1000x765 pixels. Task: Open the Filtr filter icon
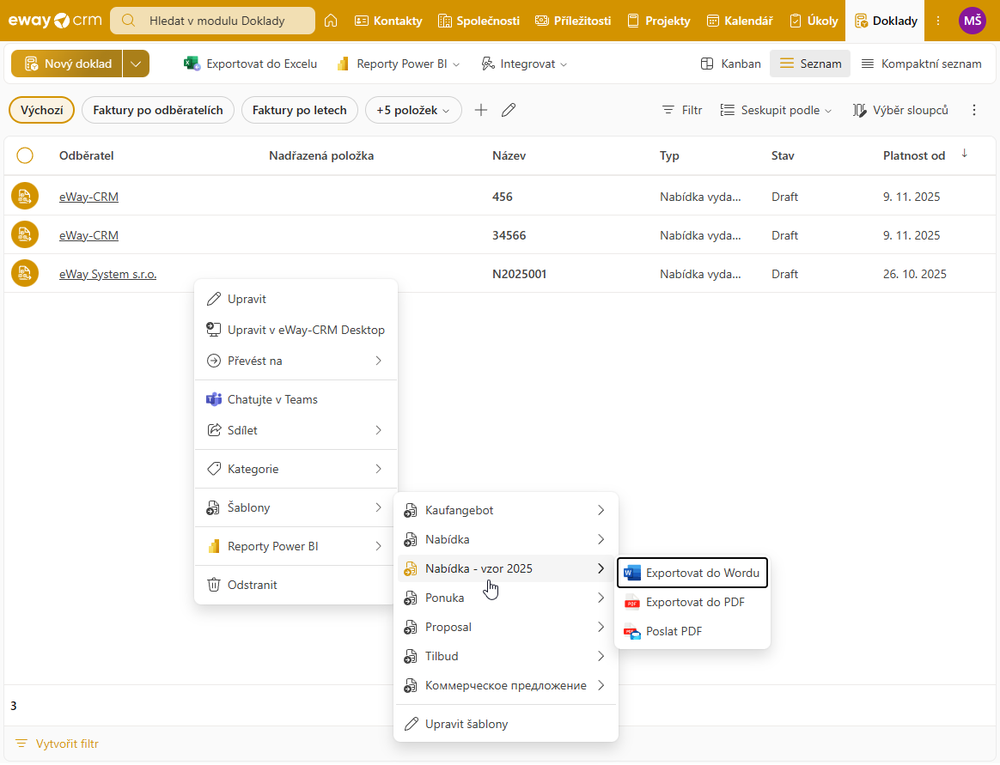coord(682,110)
